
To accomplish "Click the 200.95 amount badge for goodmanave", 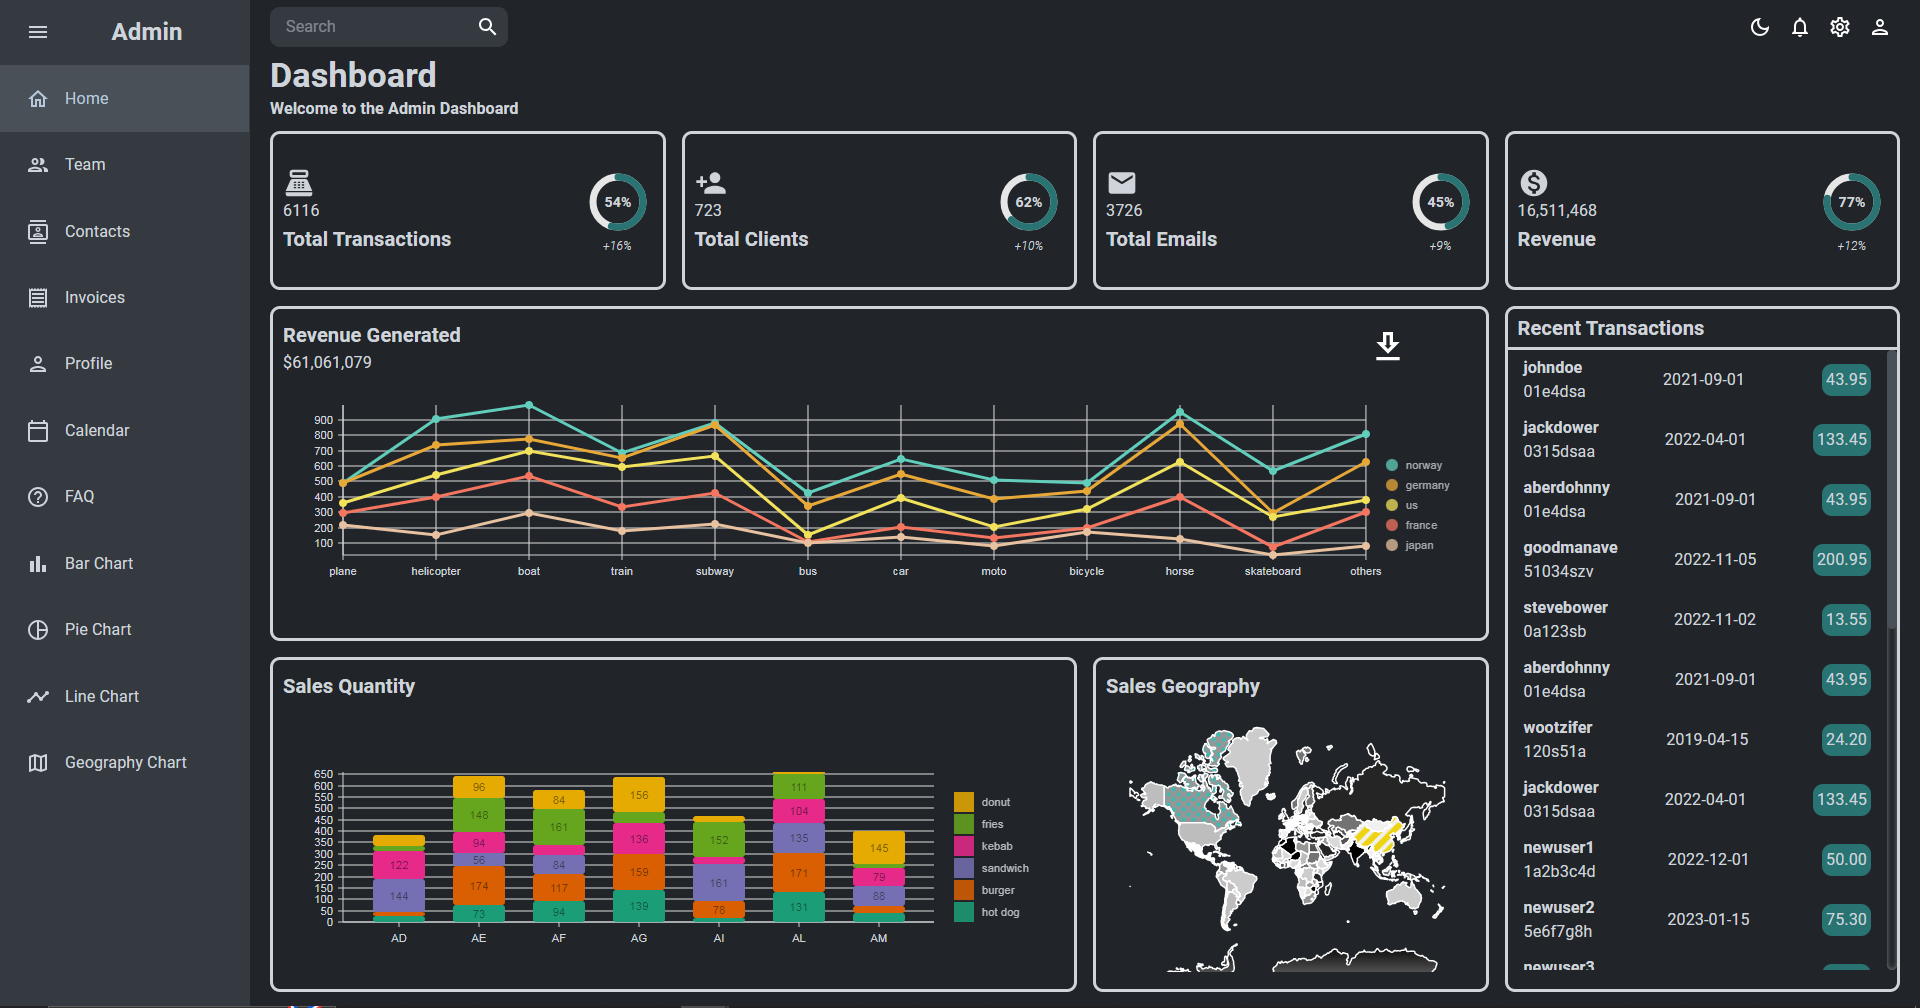I will 1841,560.
